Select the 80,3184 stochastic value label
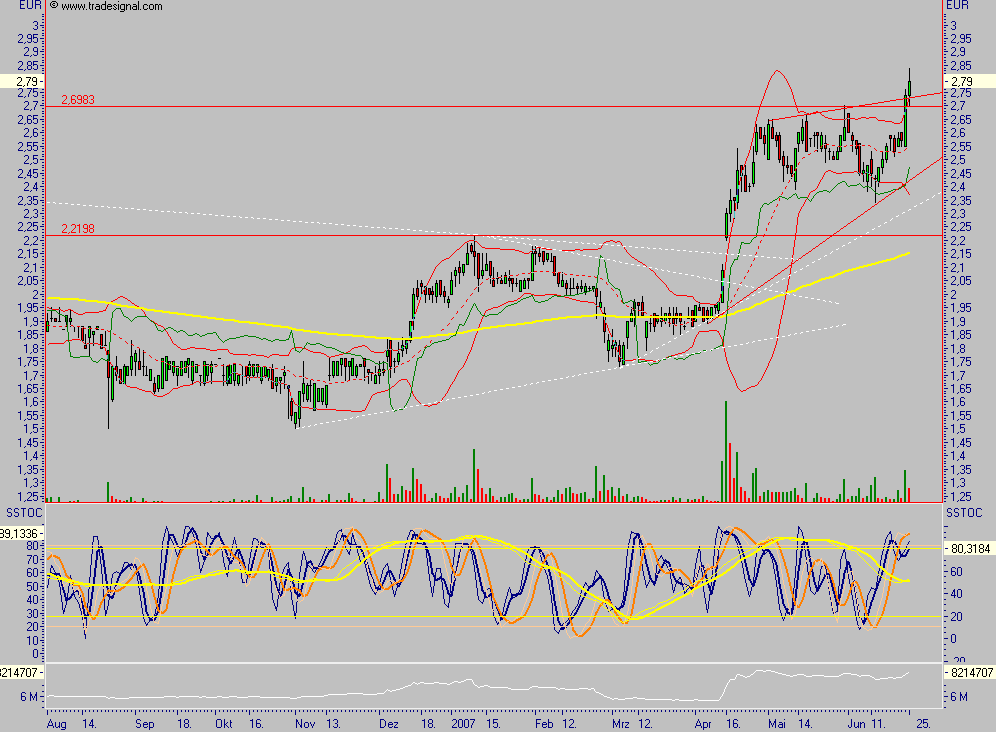This screenshot has height=732, width=996. tap(970, 548)
